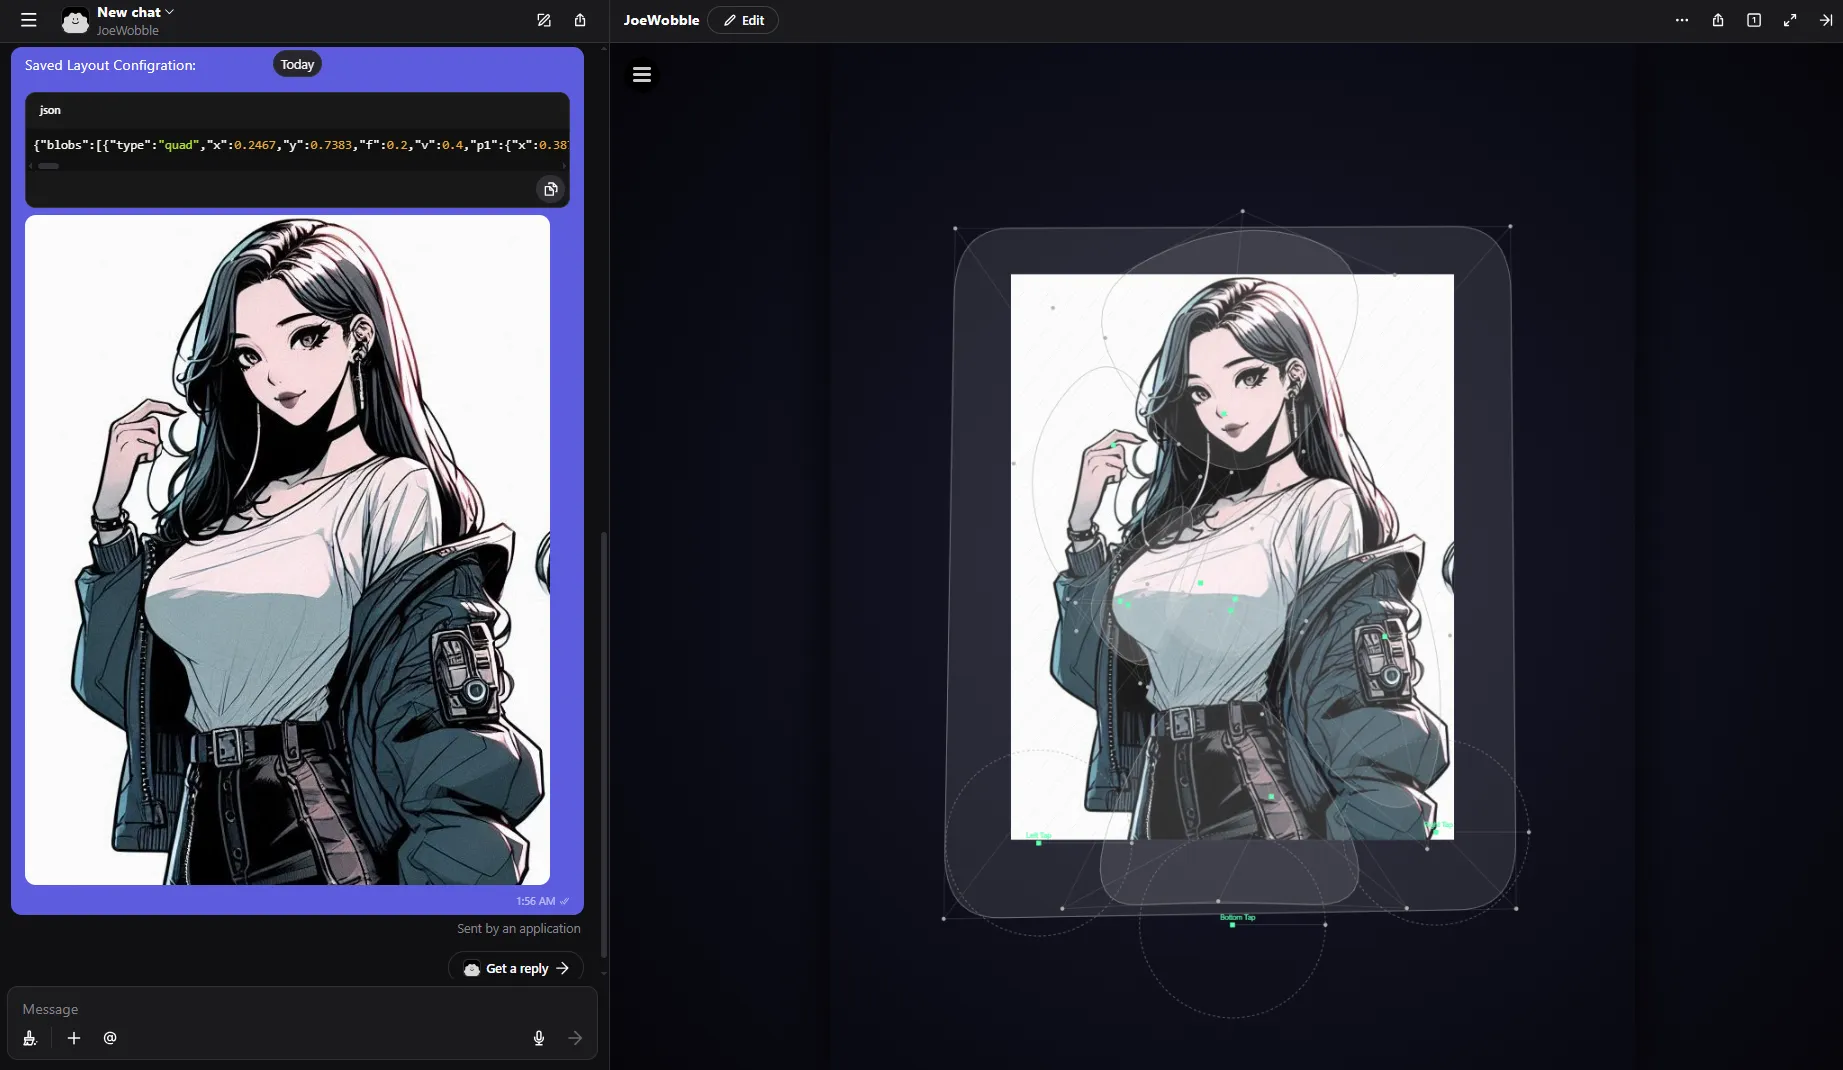Insert a mention with @ icon

pyautogui.click(x=110, y=1038)
